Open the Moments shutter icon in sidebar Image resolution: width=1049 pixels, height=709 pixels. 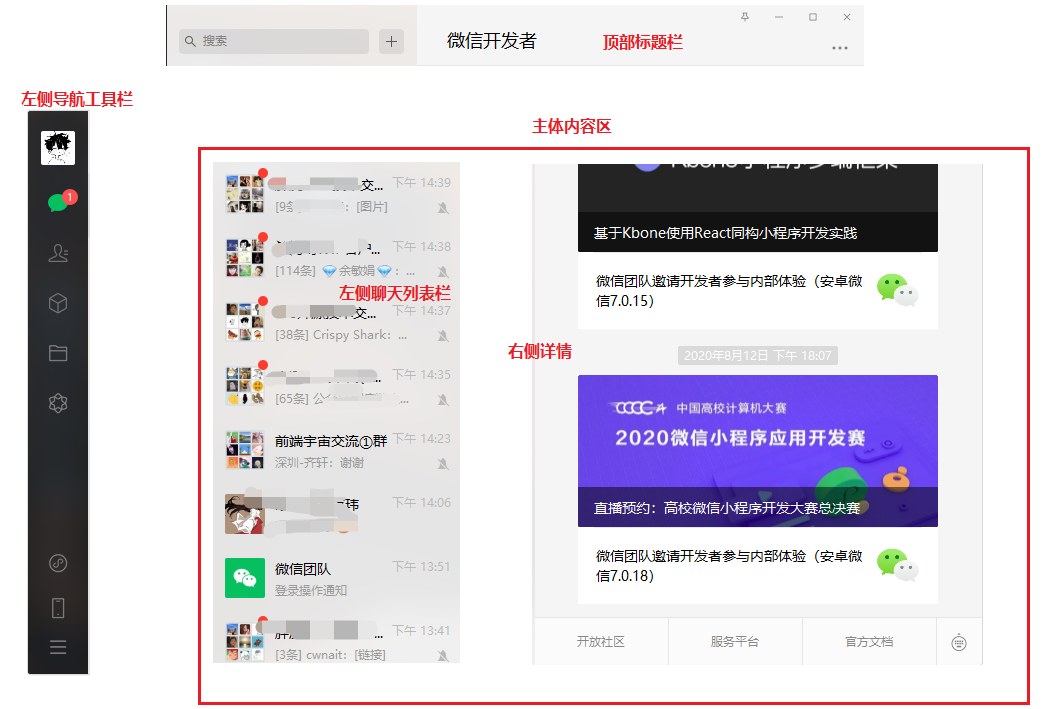coord(58,403)
